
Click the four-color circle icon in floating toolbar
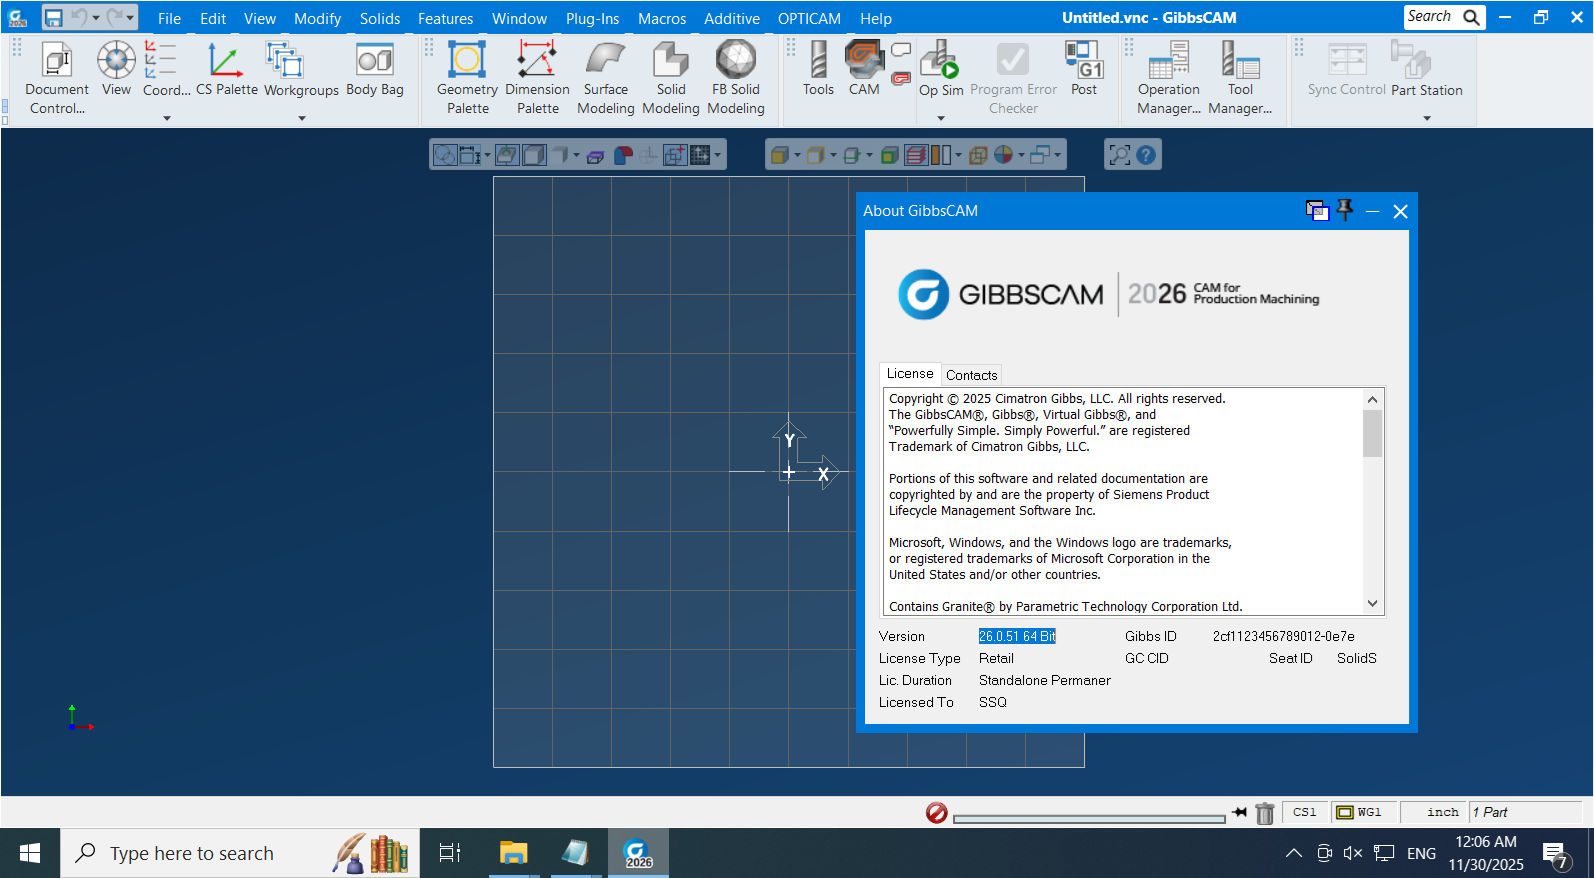(1003, 155)
